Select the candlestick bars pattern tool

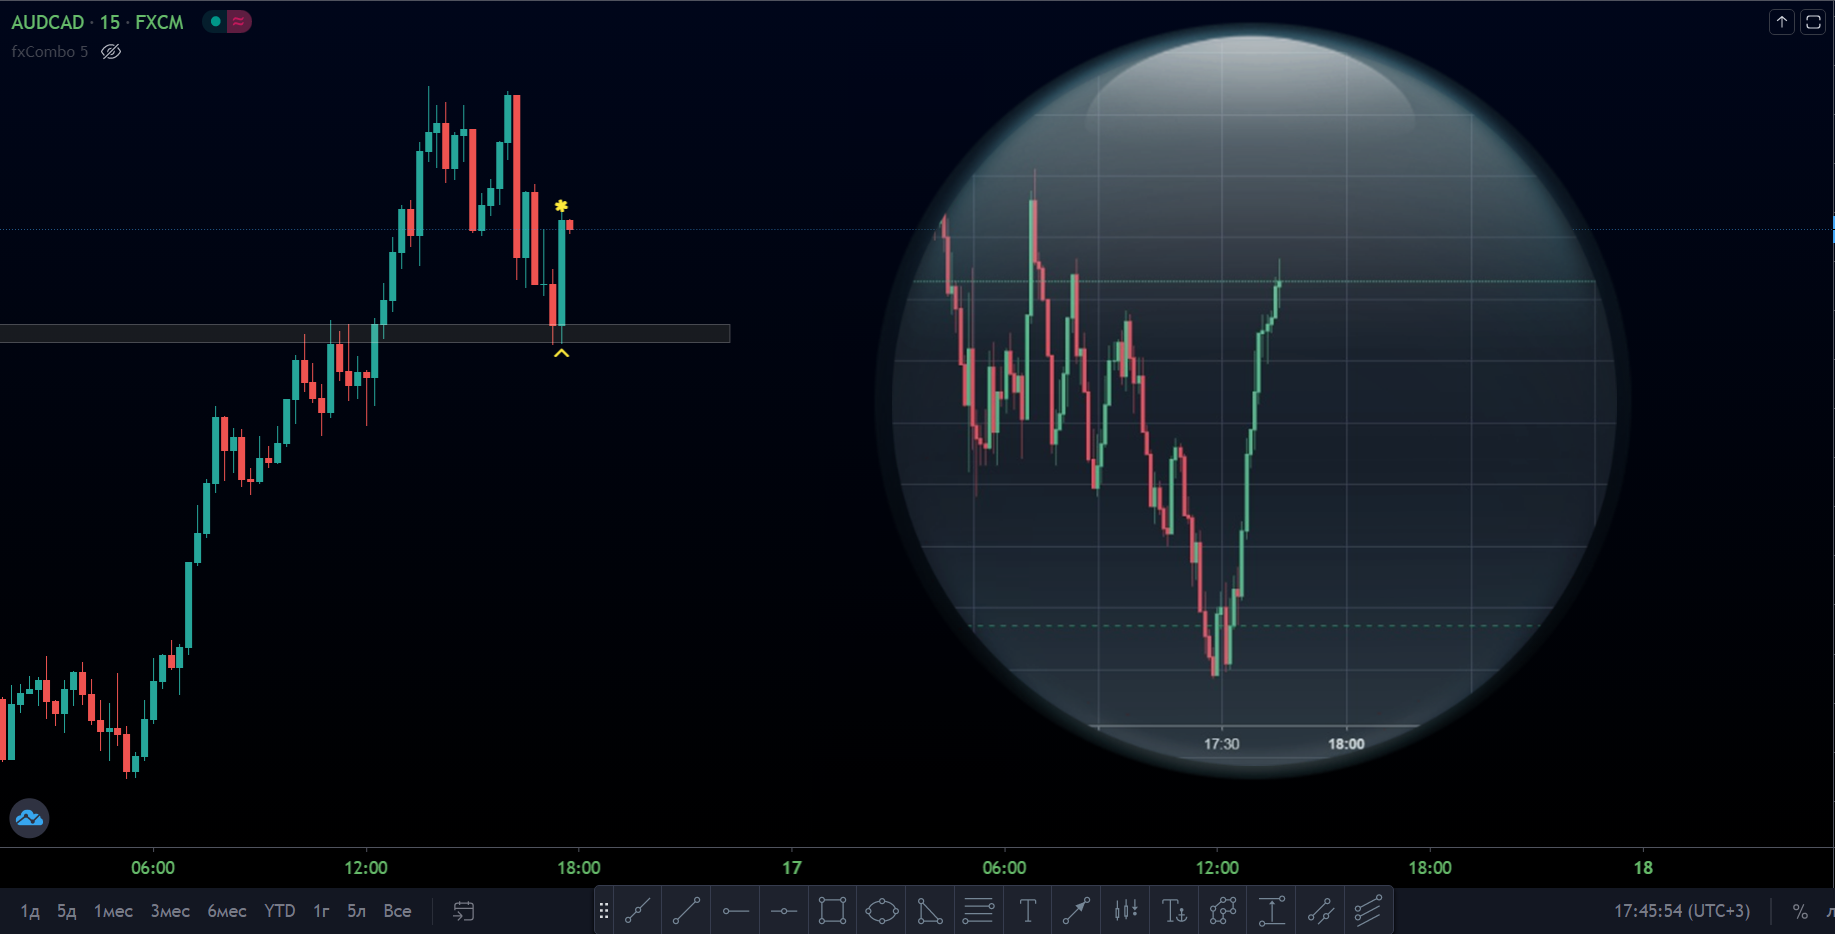coord(1125,911)
